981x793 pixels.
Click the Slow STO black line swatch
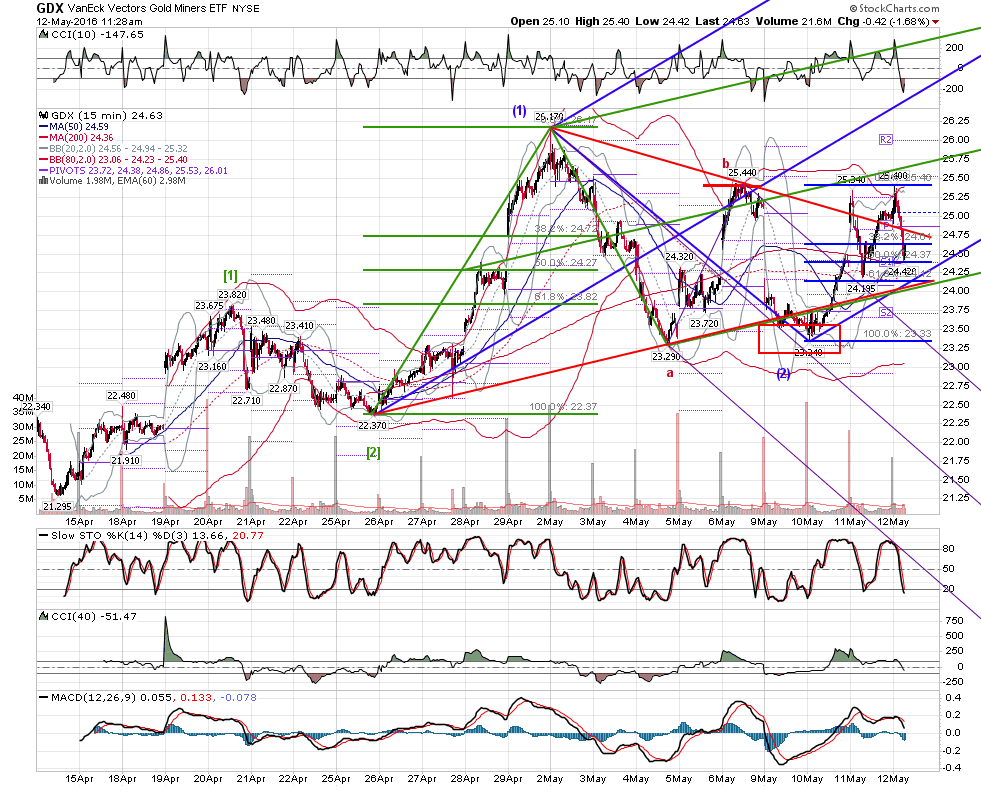pos(43,536)
